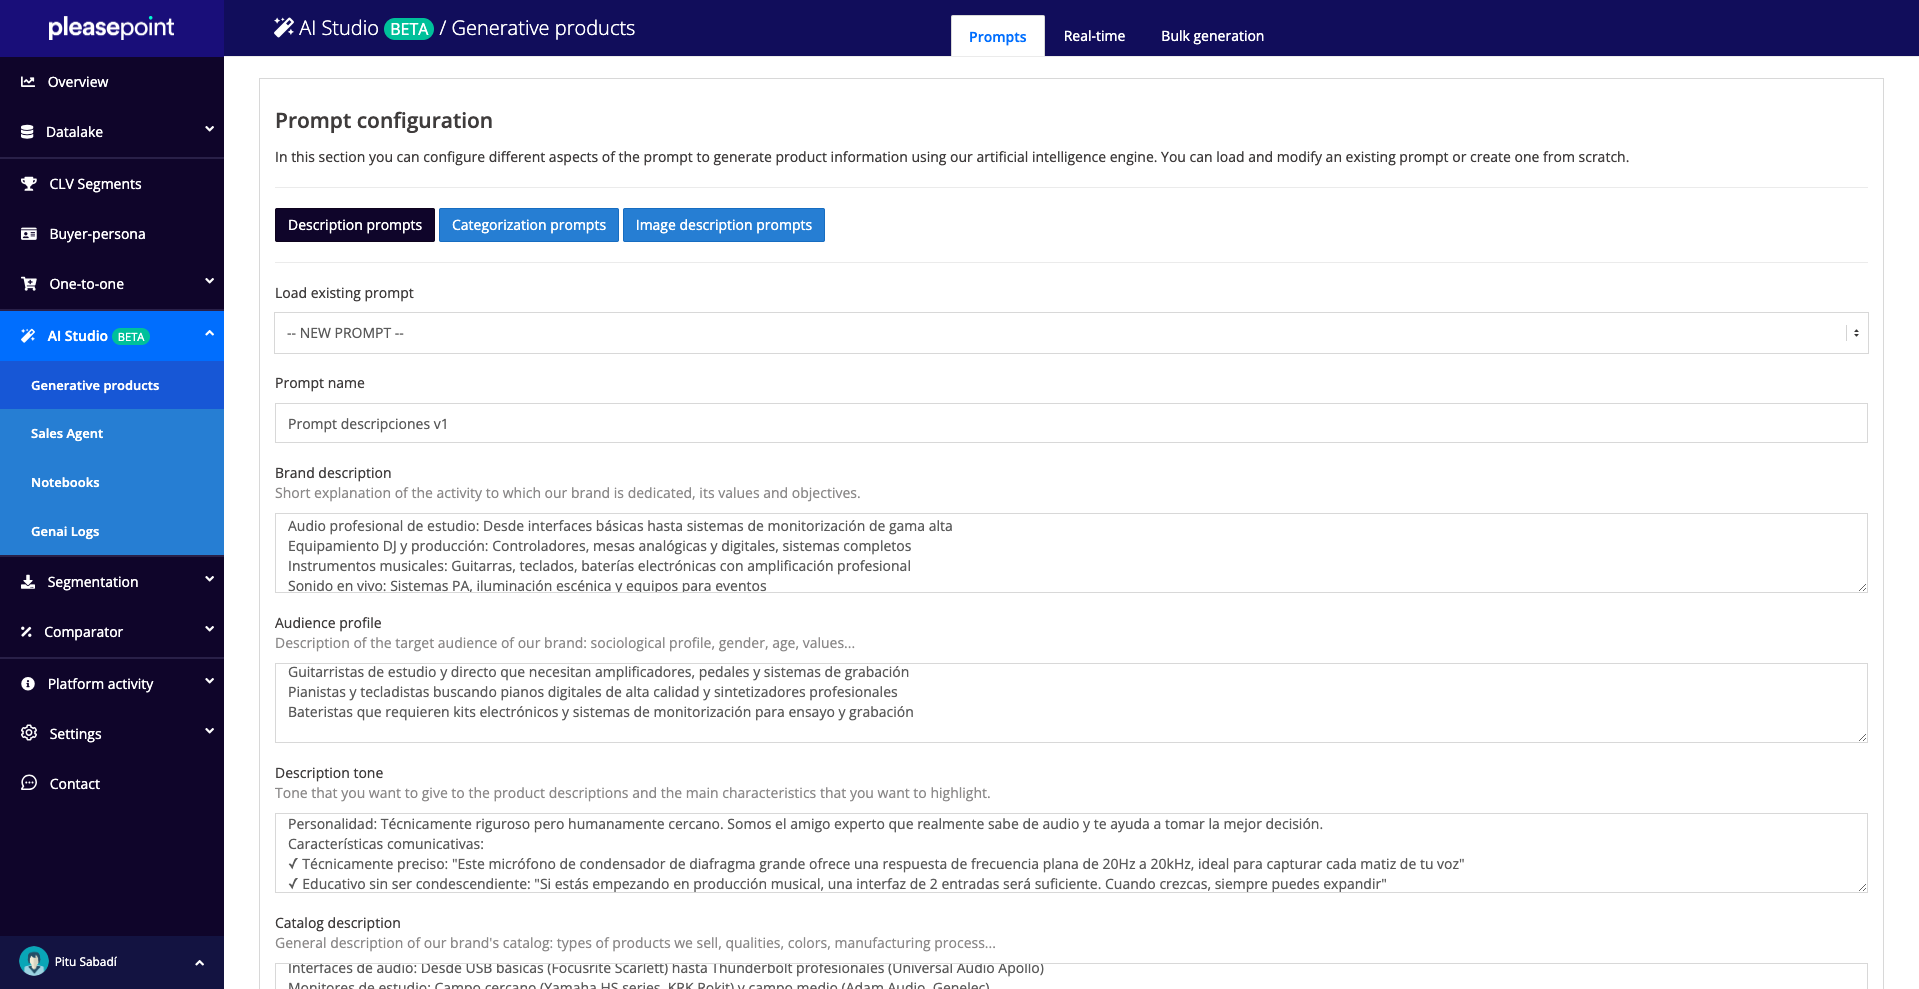The image size is (1919, 989).
Task: Expand the Segmentation menu chevron
Action: coord(209,580)
